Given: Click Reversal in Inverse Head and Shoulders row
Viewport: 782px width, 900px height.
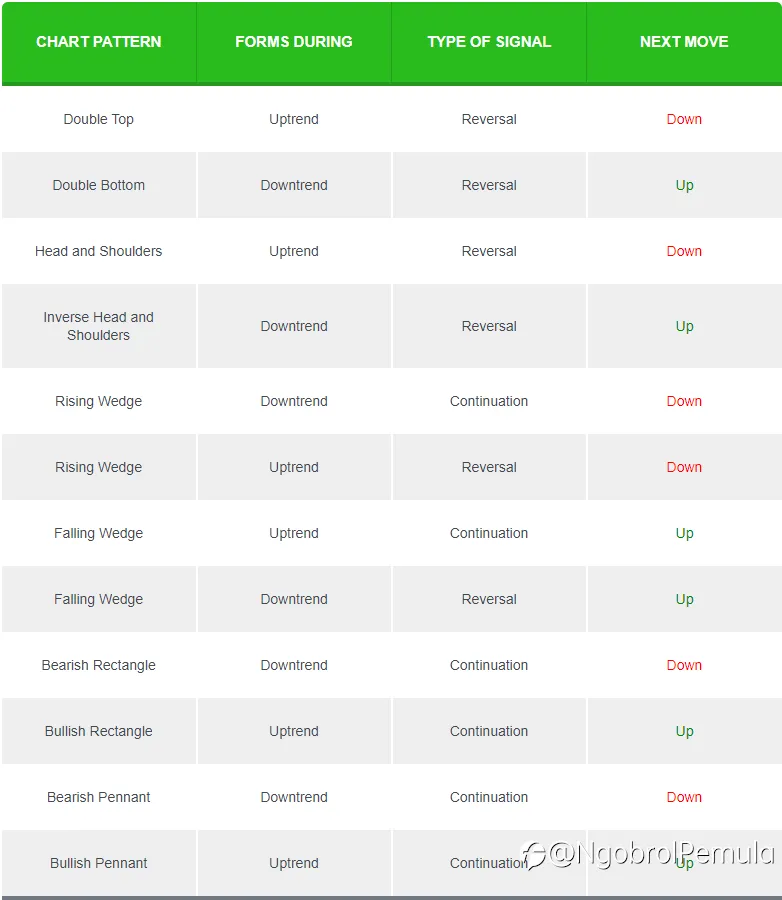Looking at the screenshot, I should tap(489, 326).
